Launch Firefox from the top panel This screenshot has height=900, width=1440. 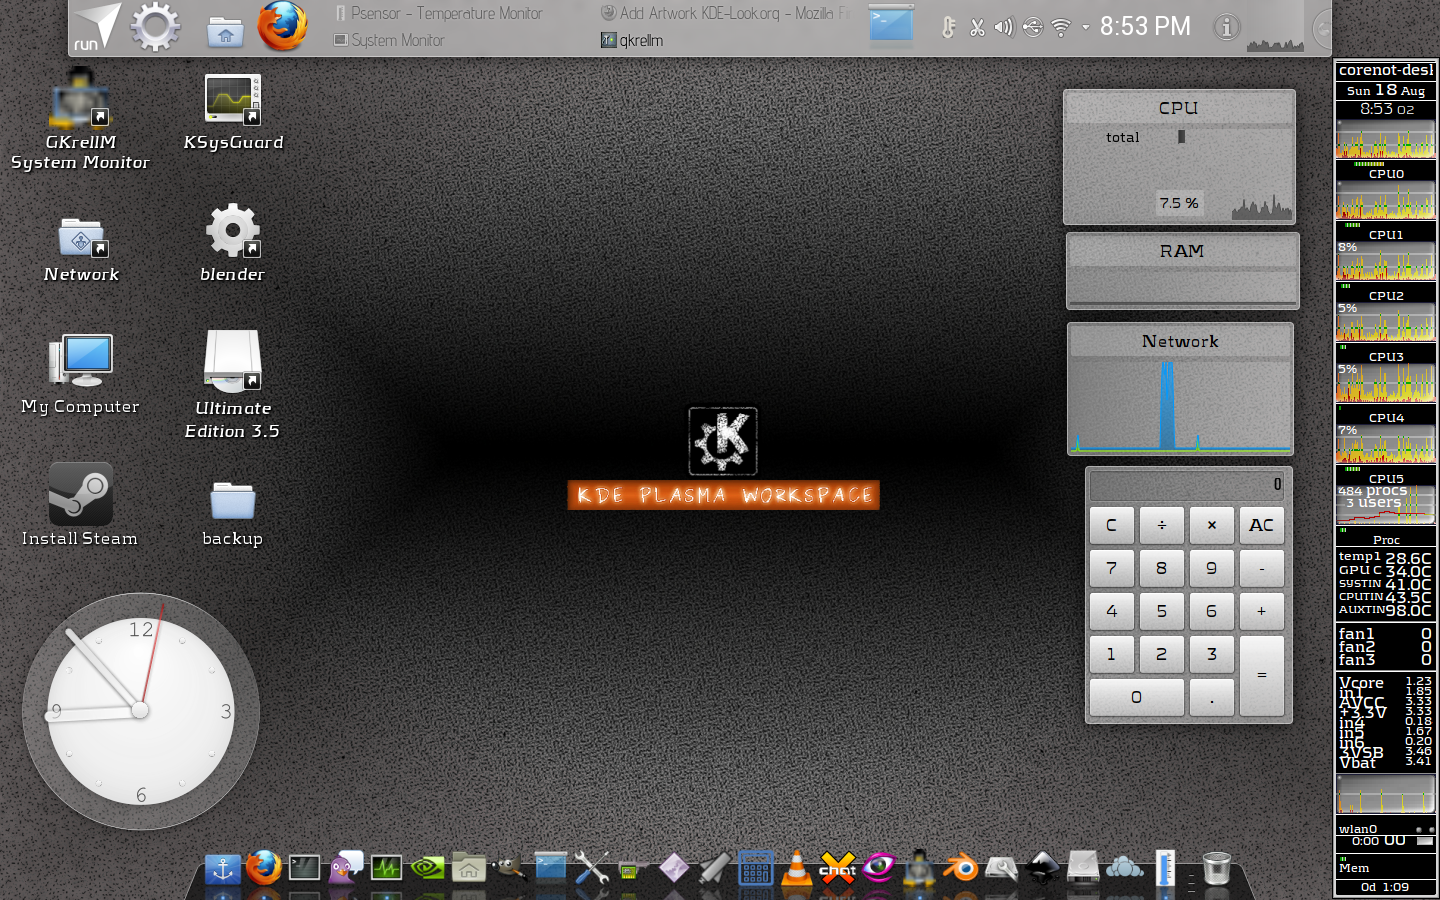(x=282, y=26)
